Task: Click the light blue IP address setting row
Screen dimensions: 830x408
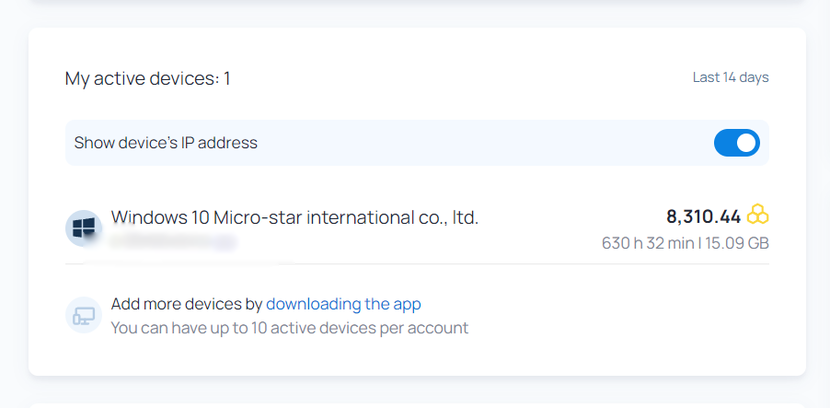Action: [417, 143]
